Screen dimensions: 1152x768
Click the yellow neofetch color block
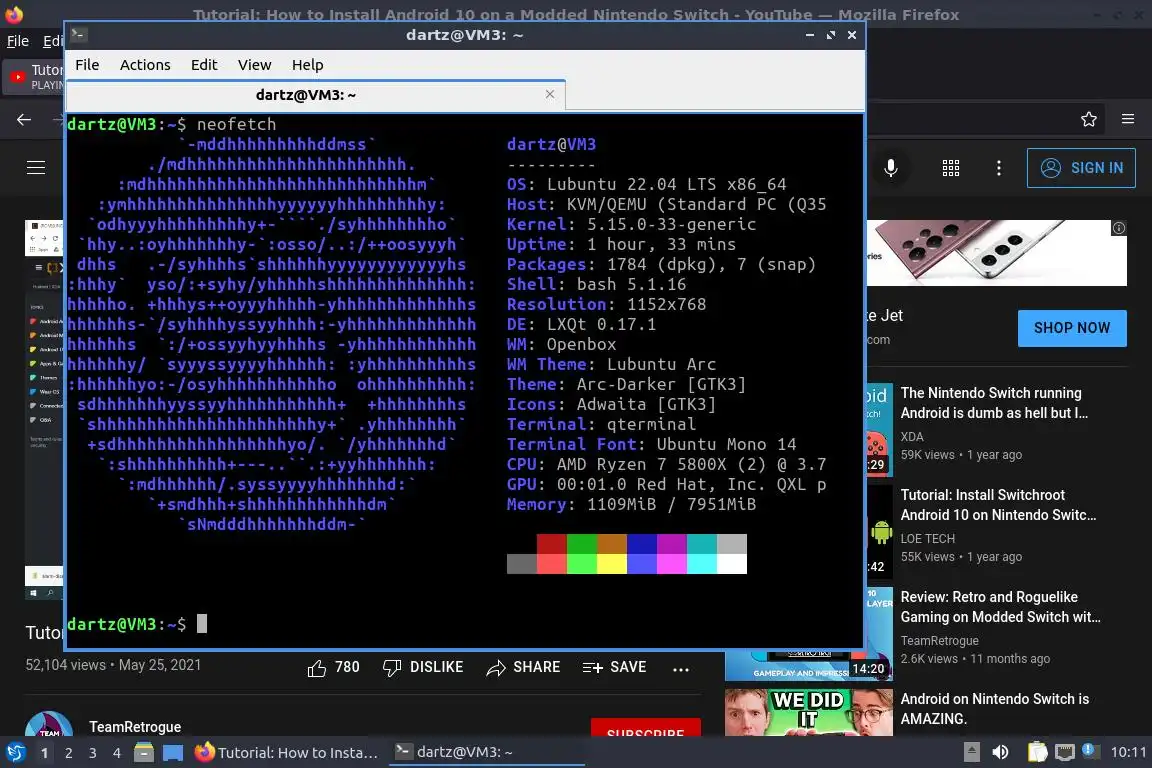point(611,564)
